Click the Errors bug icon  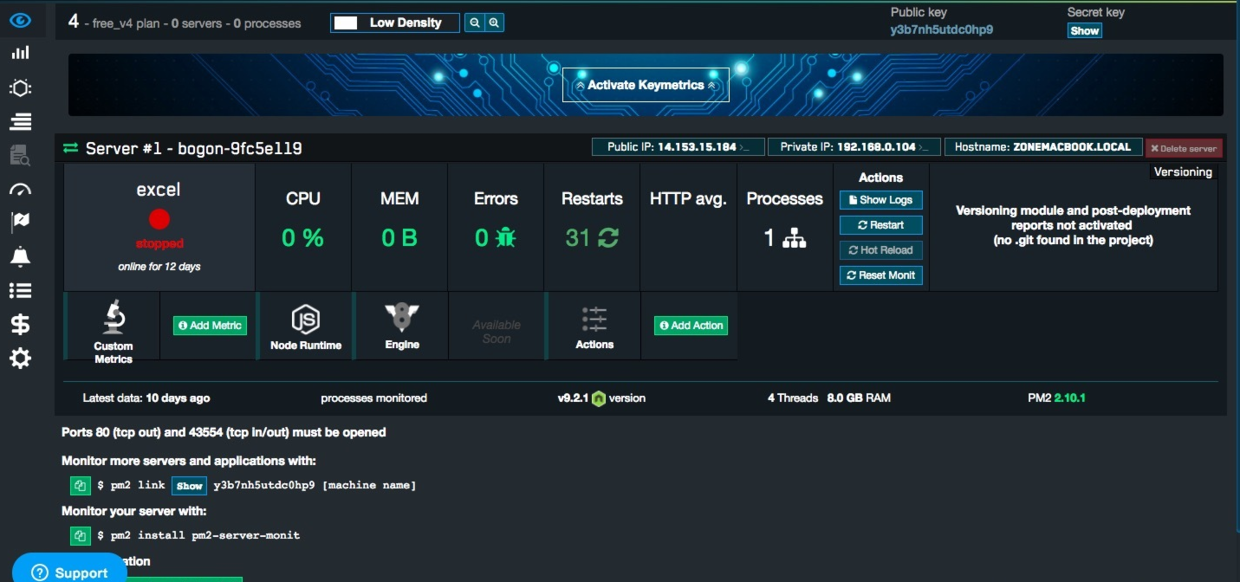pyautogui.click(x=506, y=238)
